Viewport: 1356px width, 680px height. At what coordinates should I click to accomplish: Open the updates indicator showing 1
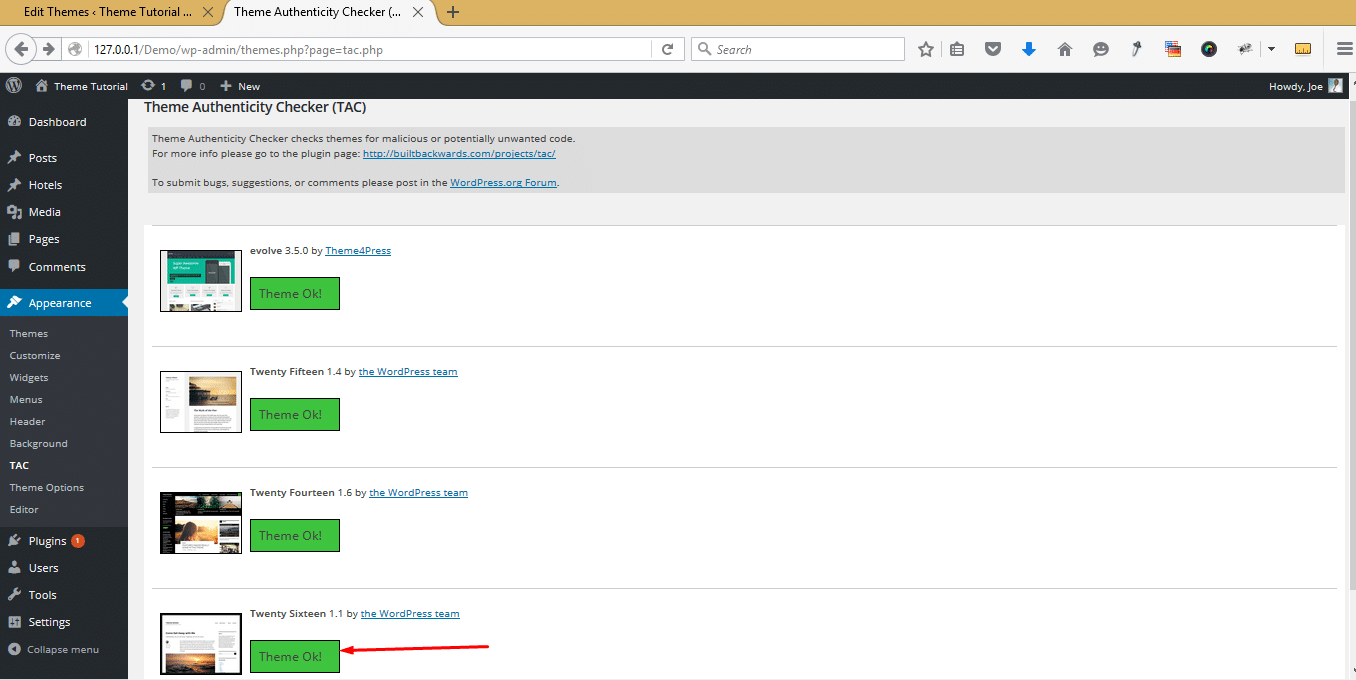point(154,86)
